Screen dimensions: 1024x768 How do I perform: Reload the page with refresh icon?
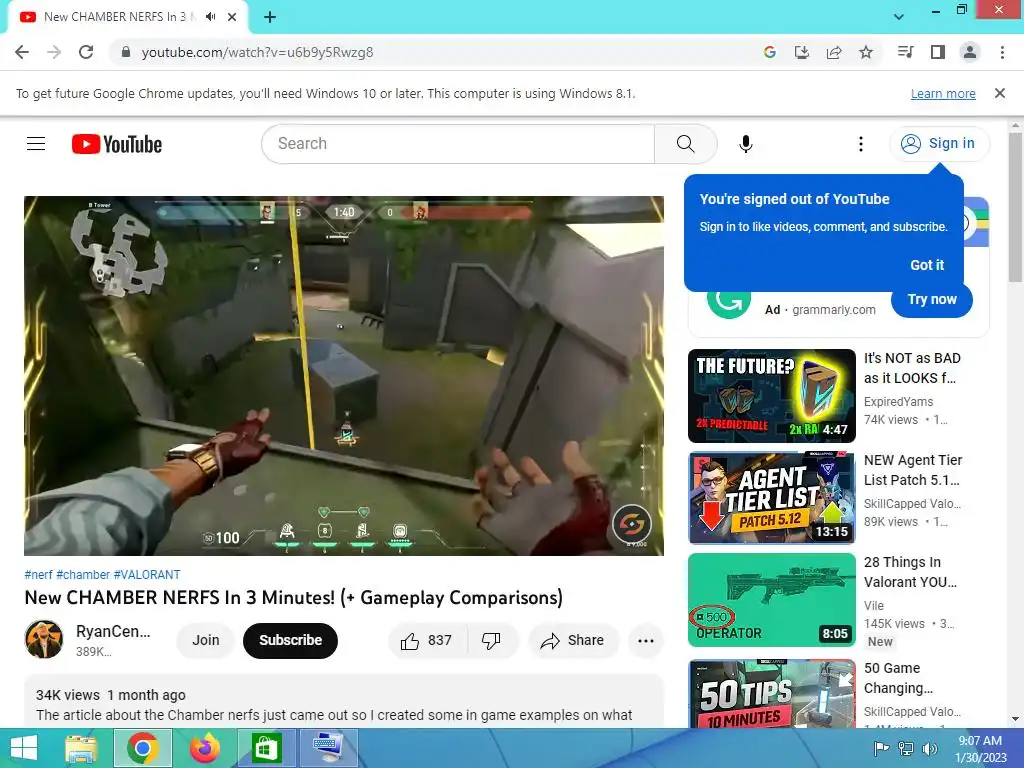86,52
